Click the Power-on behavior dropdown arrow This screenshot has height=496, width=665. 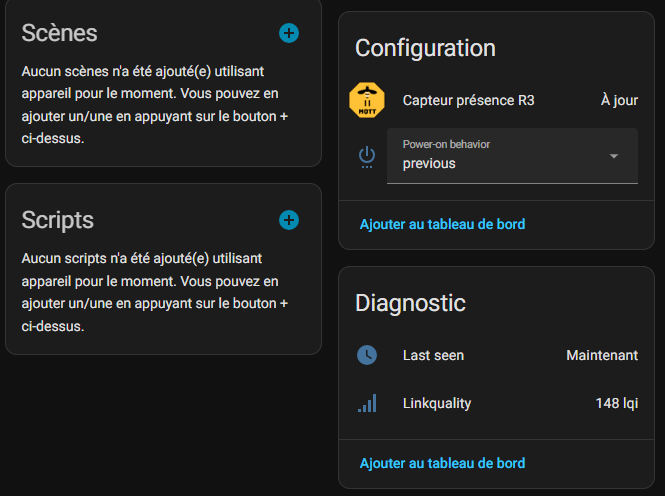point(614,156)
